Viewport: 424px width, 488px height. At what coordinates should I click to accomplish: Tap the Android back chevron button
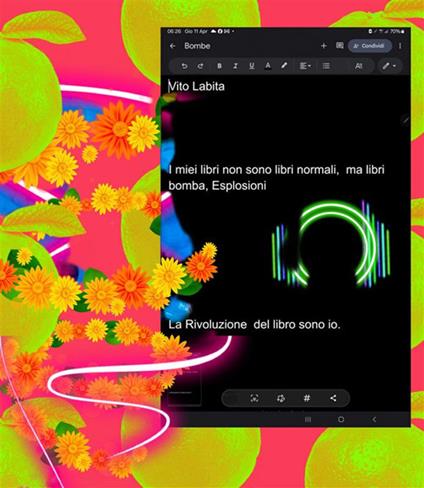[374, 419]
